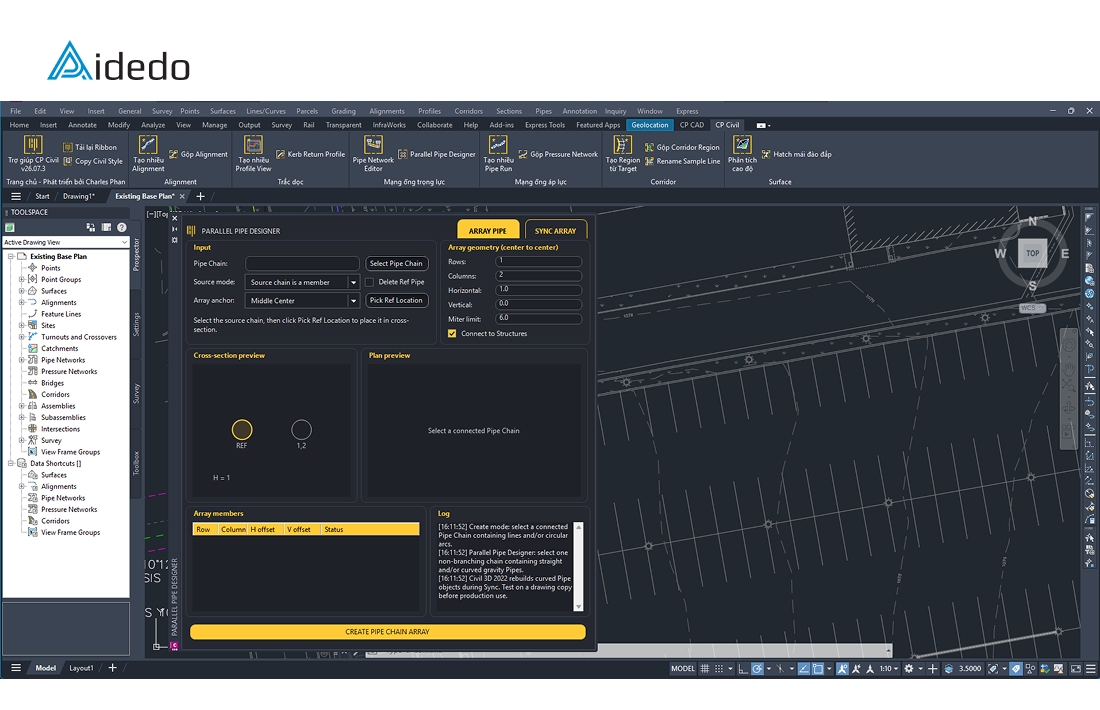Click Hatch mái đào đắp tool
Viewport: 1100px width, 710px height.
[x=796, y=154]
